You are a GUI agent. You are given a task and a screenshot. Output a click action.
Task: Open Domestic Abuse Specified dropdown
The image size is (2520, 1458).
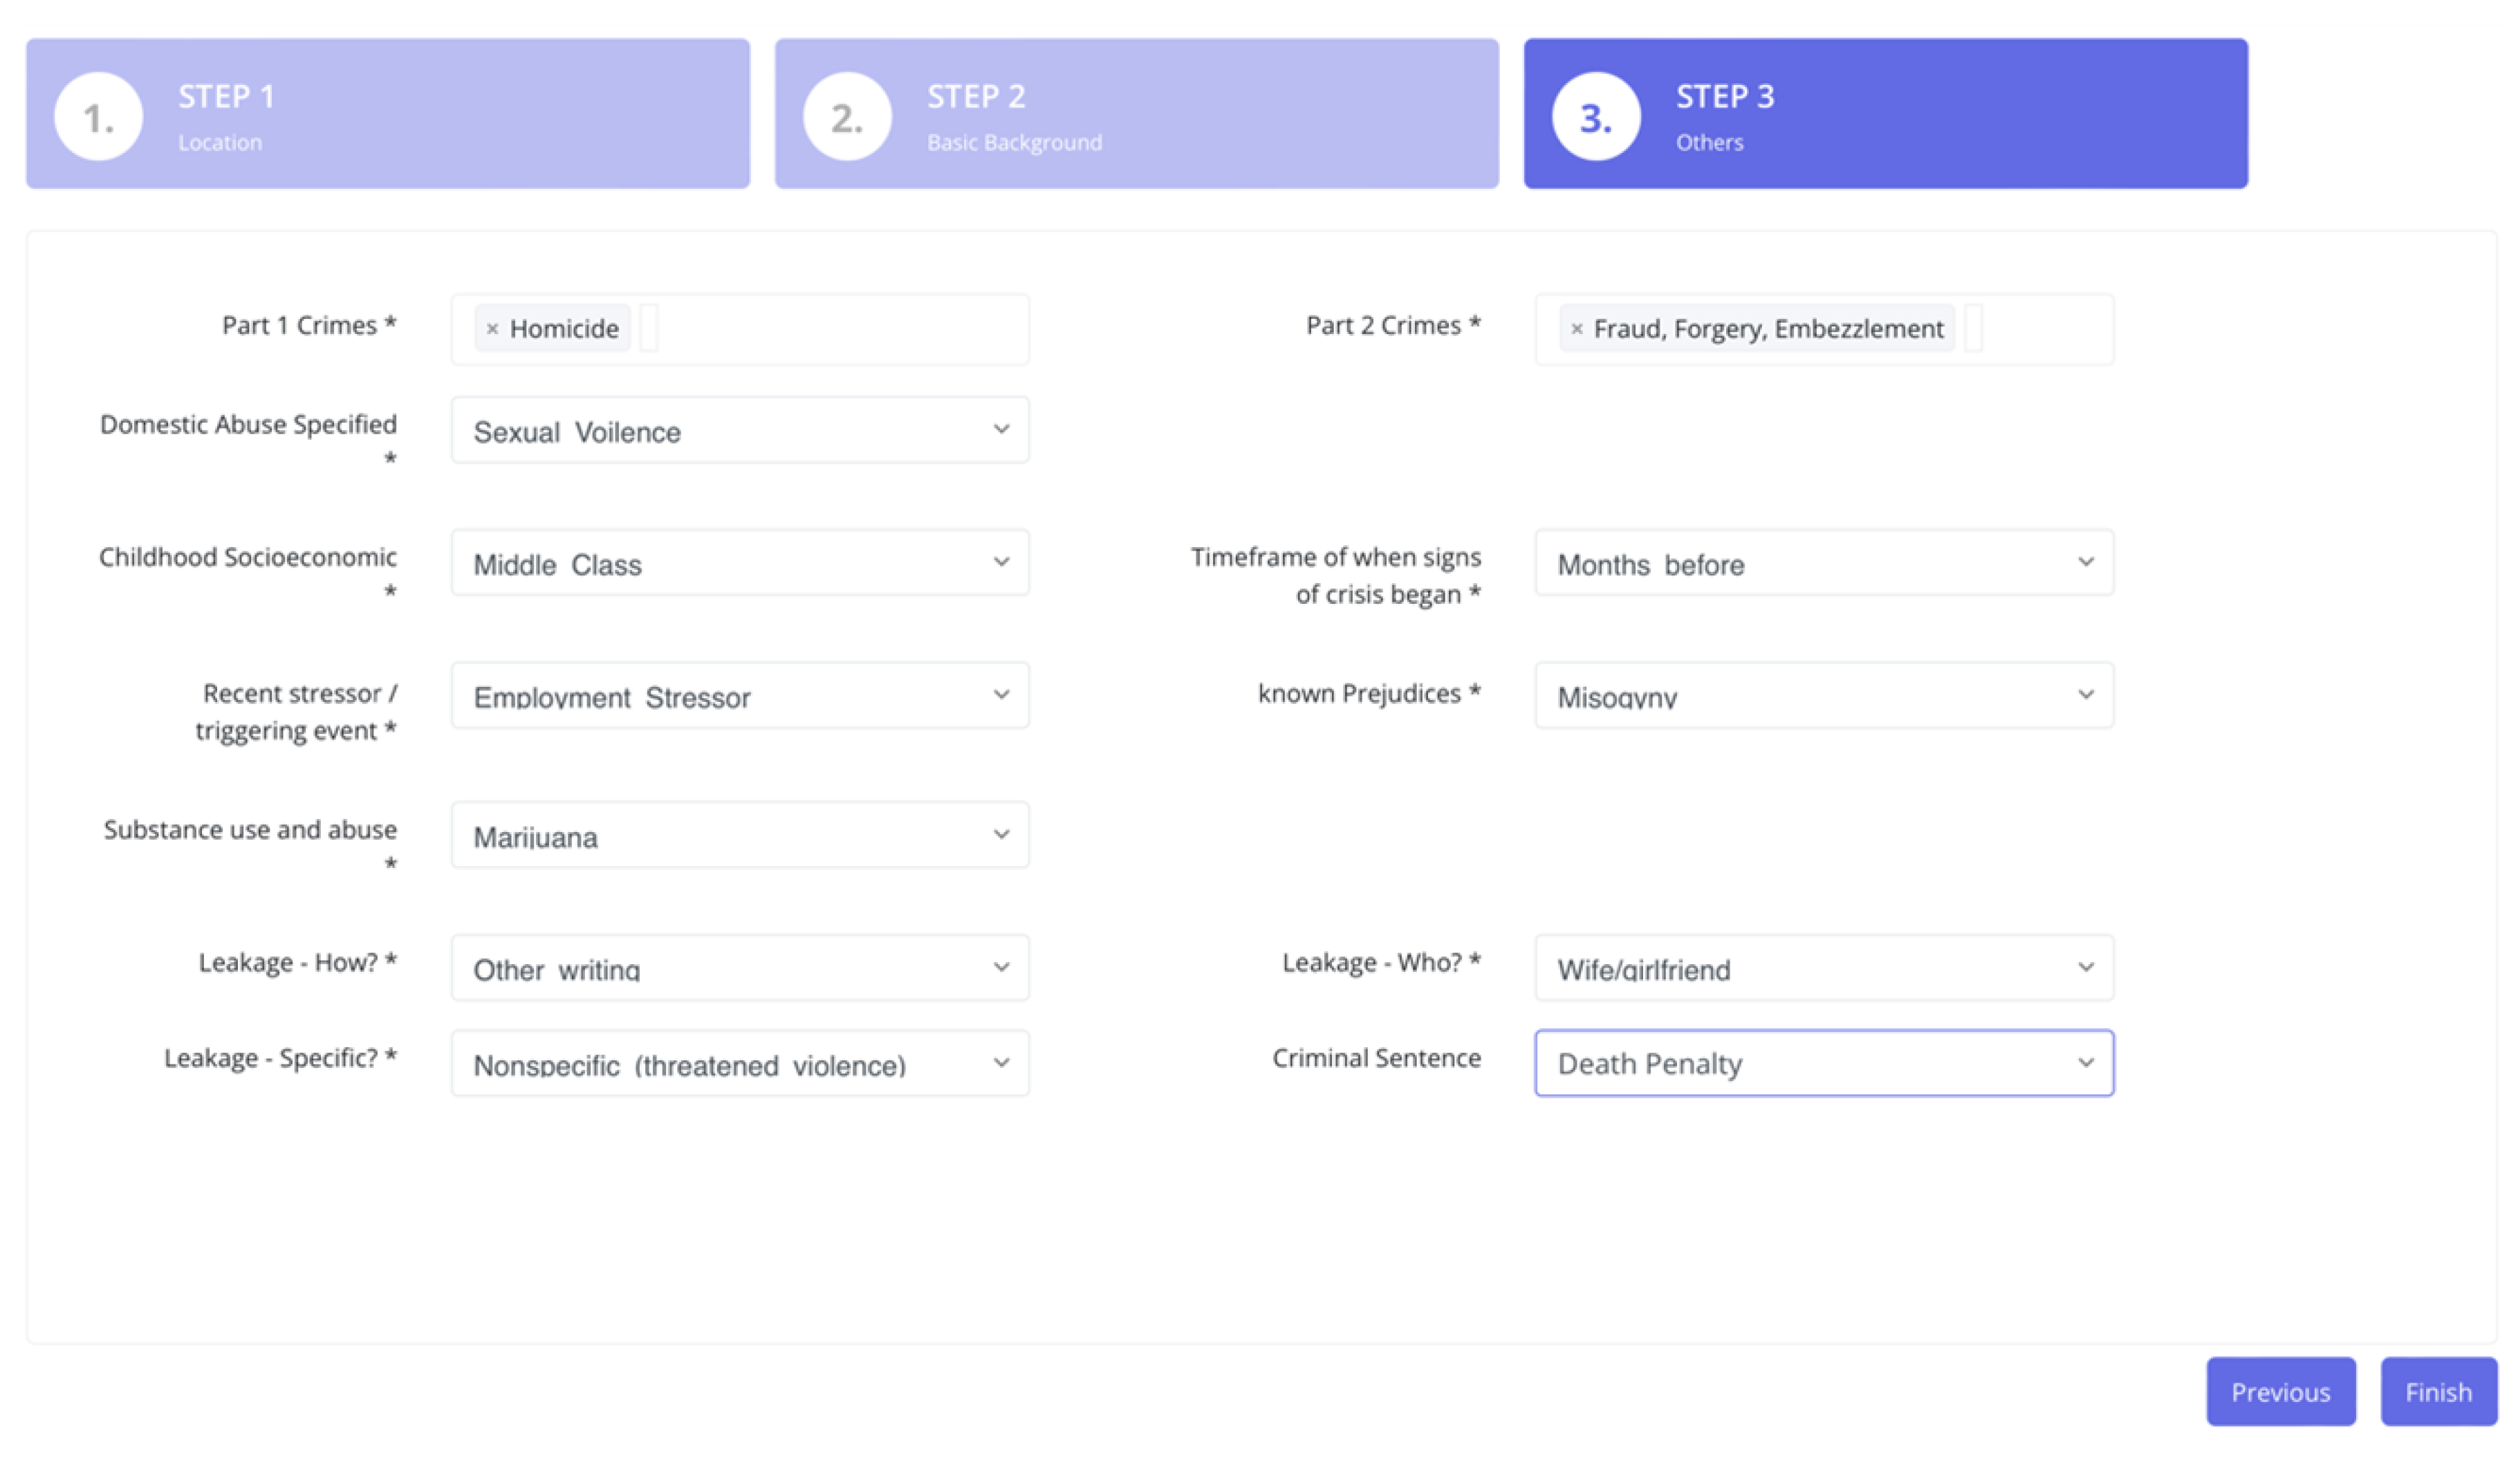click(x=740, y=430)
